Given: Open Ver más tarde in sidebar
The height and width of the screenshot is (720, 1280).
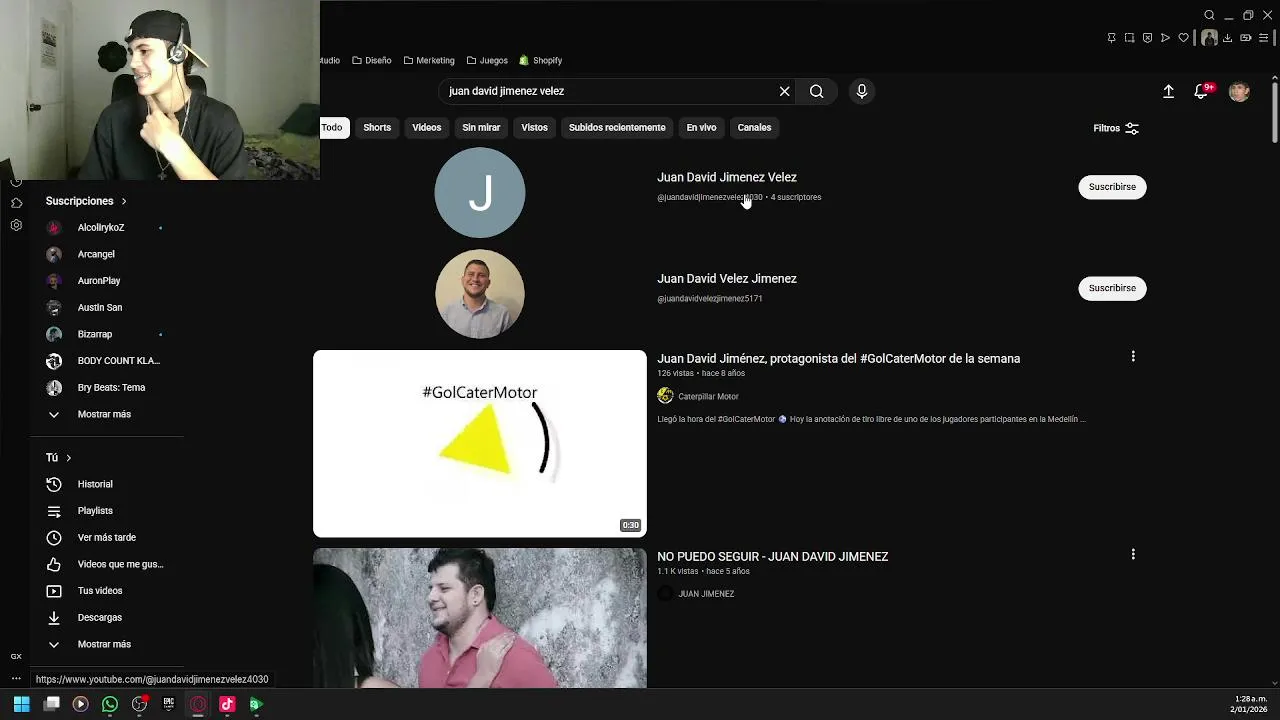Looking at the screenshot, I should (x=105, y=538).
